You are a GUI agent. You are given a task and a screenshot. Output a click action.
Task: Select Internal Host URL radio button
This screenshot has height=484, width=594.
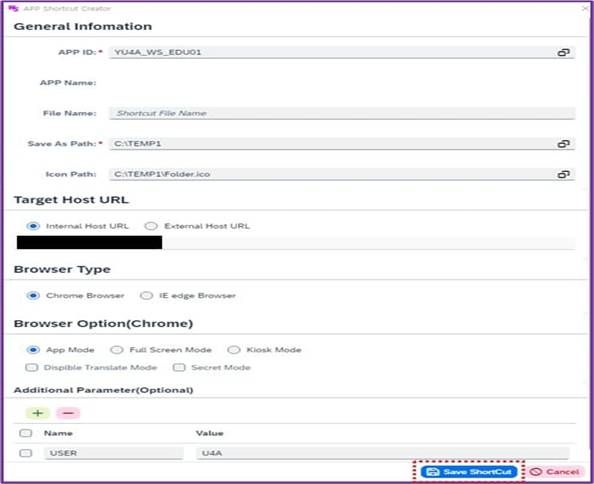click(x=33, y=226)
